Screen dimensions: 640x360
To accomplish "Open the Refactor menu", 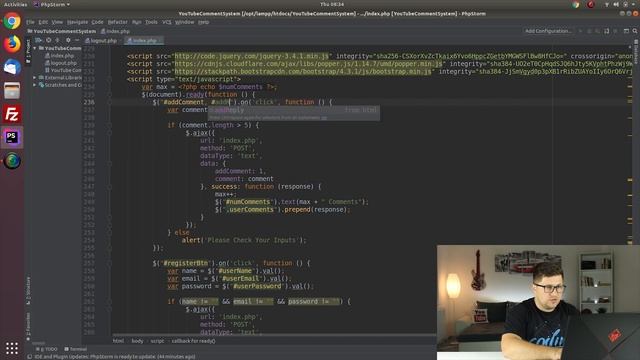I will coord(118,22).
